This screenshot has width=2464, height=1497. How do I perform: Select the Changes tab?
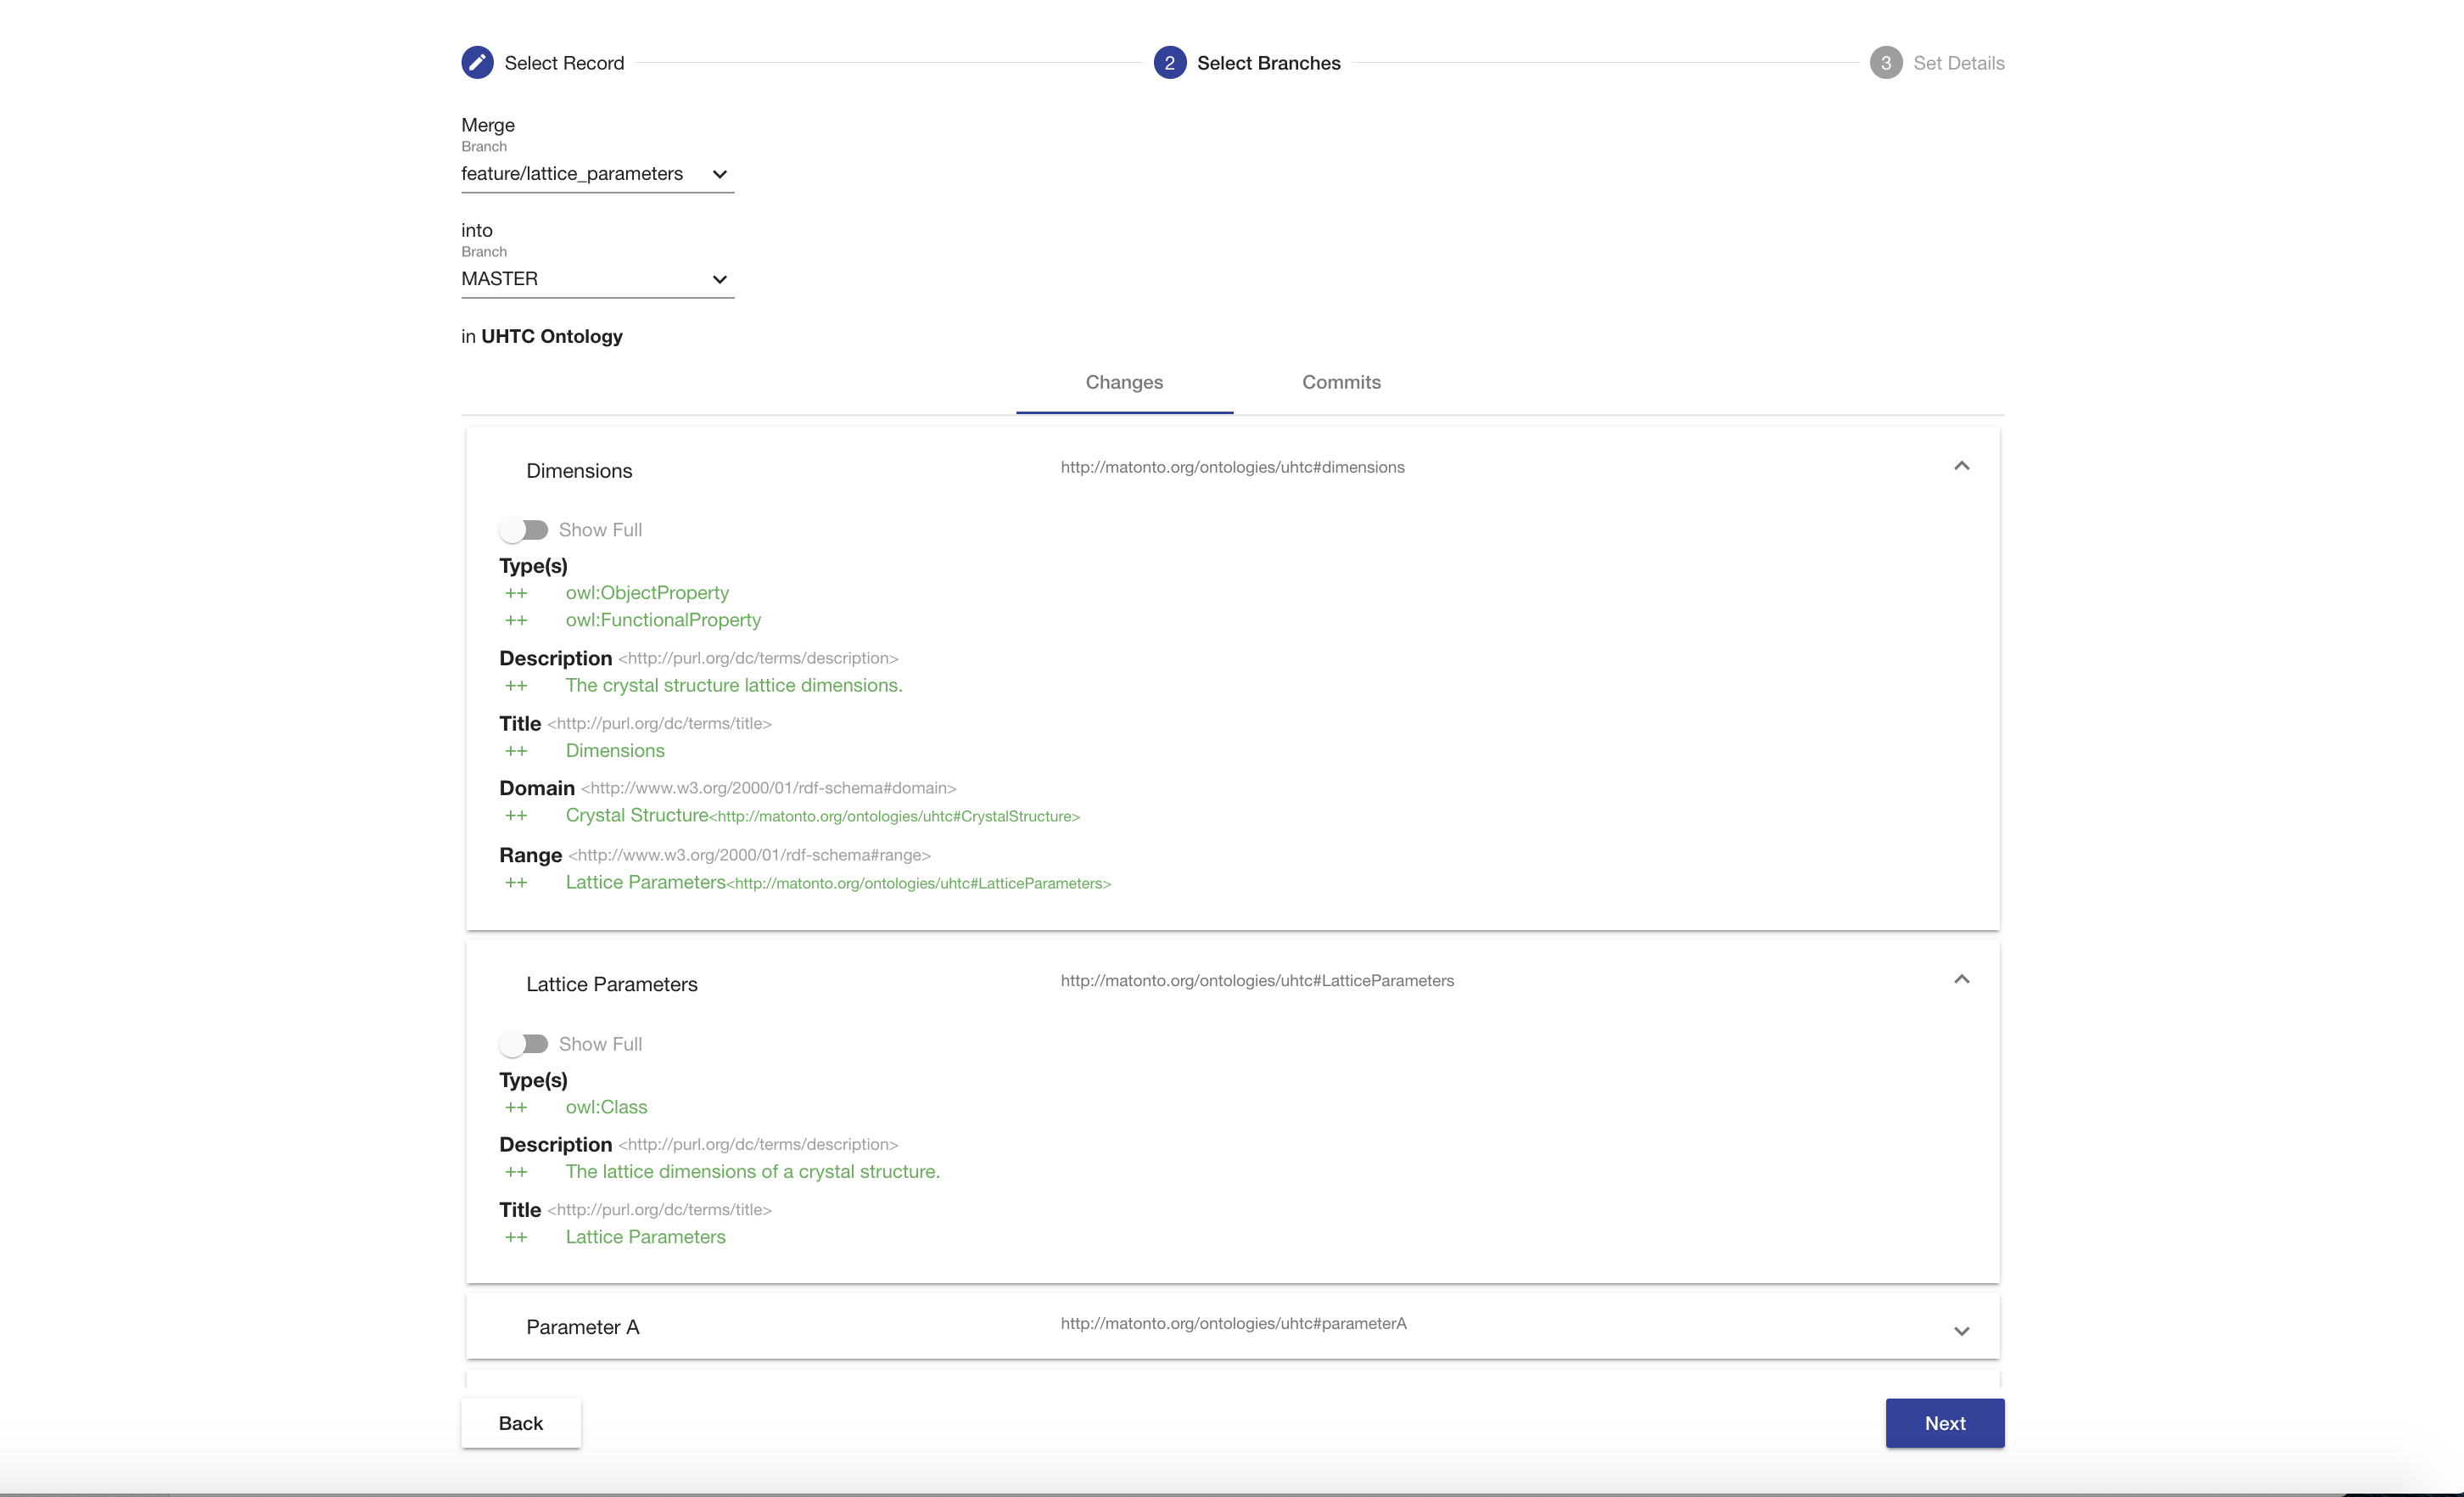(x=1124, y=382)
